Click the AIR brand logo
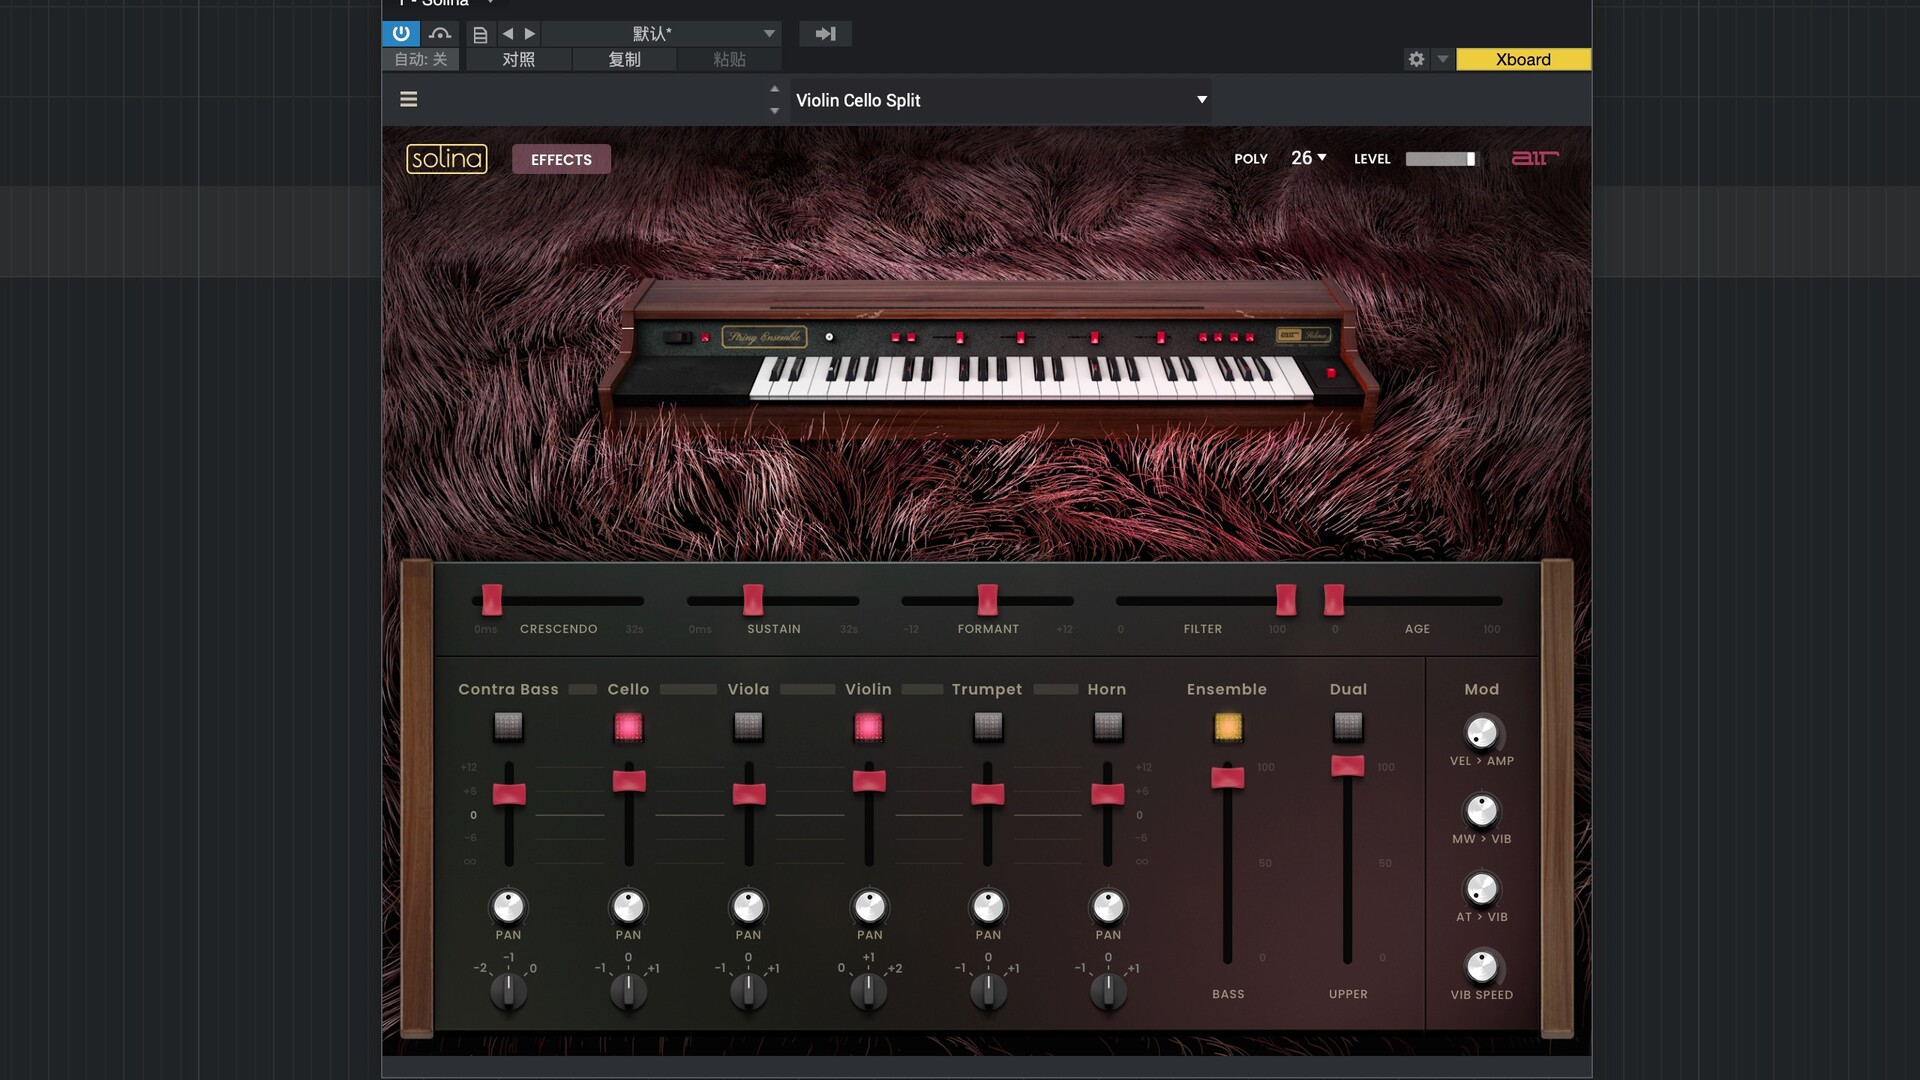 pyautogui.click(x=1534, y=158)
